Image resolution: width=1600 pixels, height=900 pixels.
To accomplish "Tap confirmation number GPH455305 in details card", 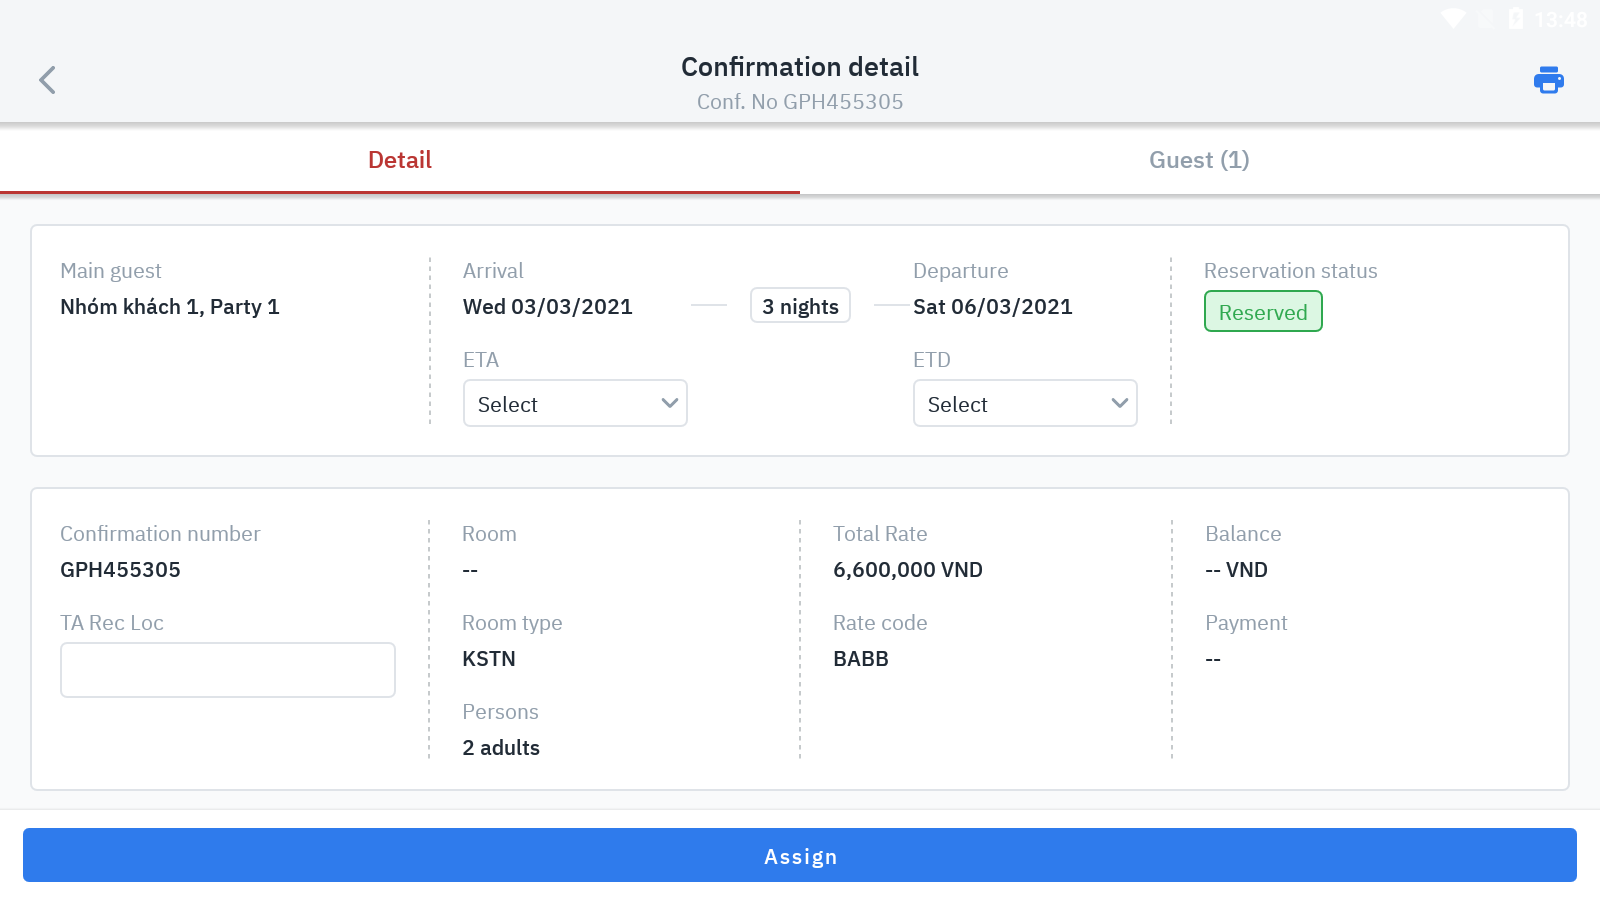I will pos(121,570).
